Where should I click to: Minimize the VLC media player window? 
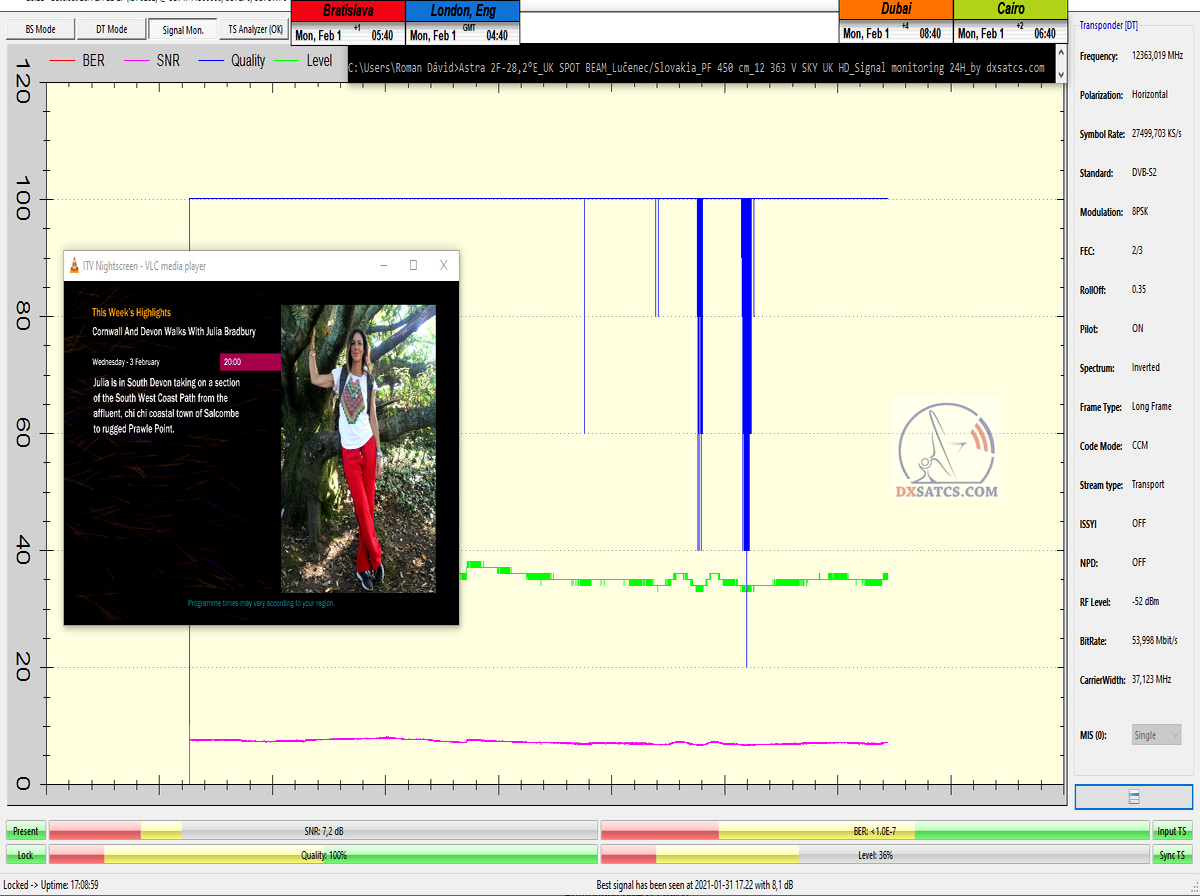(383, 266)
